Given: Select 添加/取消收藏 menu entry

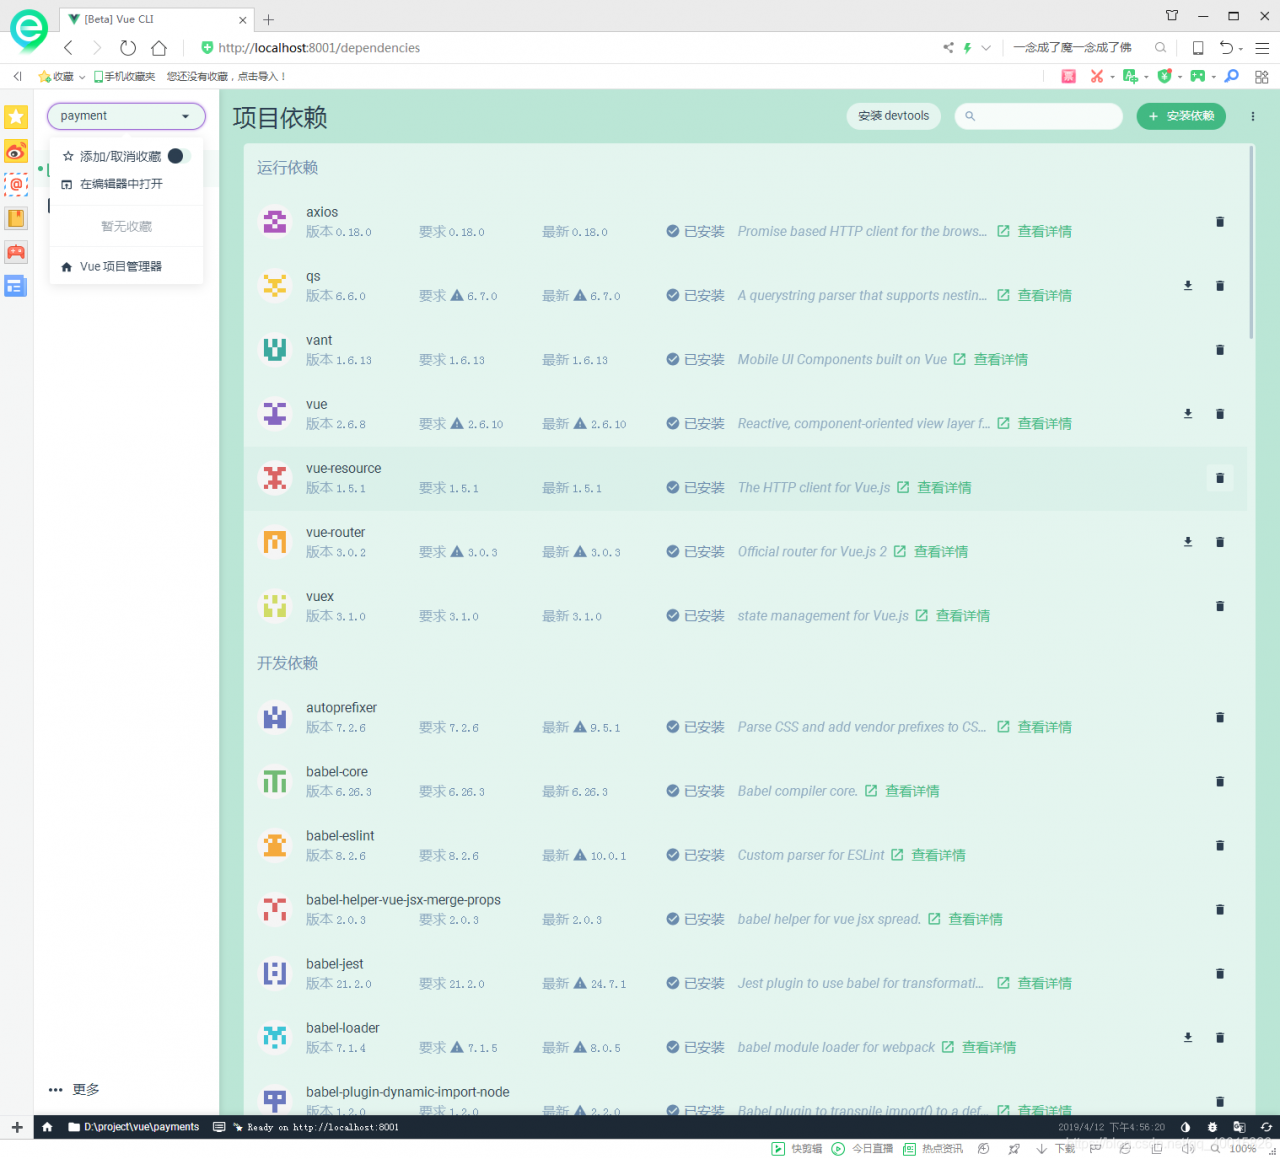Looking at the screenshot, I should coord(126,156).
